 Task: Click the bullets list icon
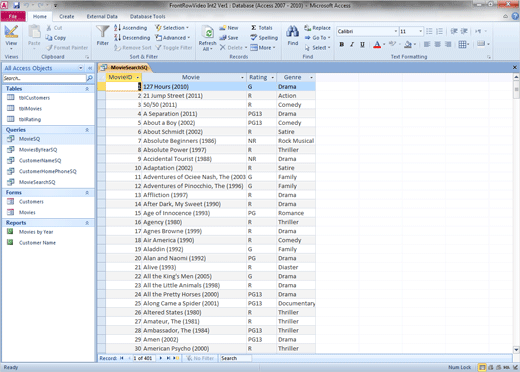point(429,31)
